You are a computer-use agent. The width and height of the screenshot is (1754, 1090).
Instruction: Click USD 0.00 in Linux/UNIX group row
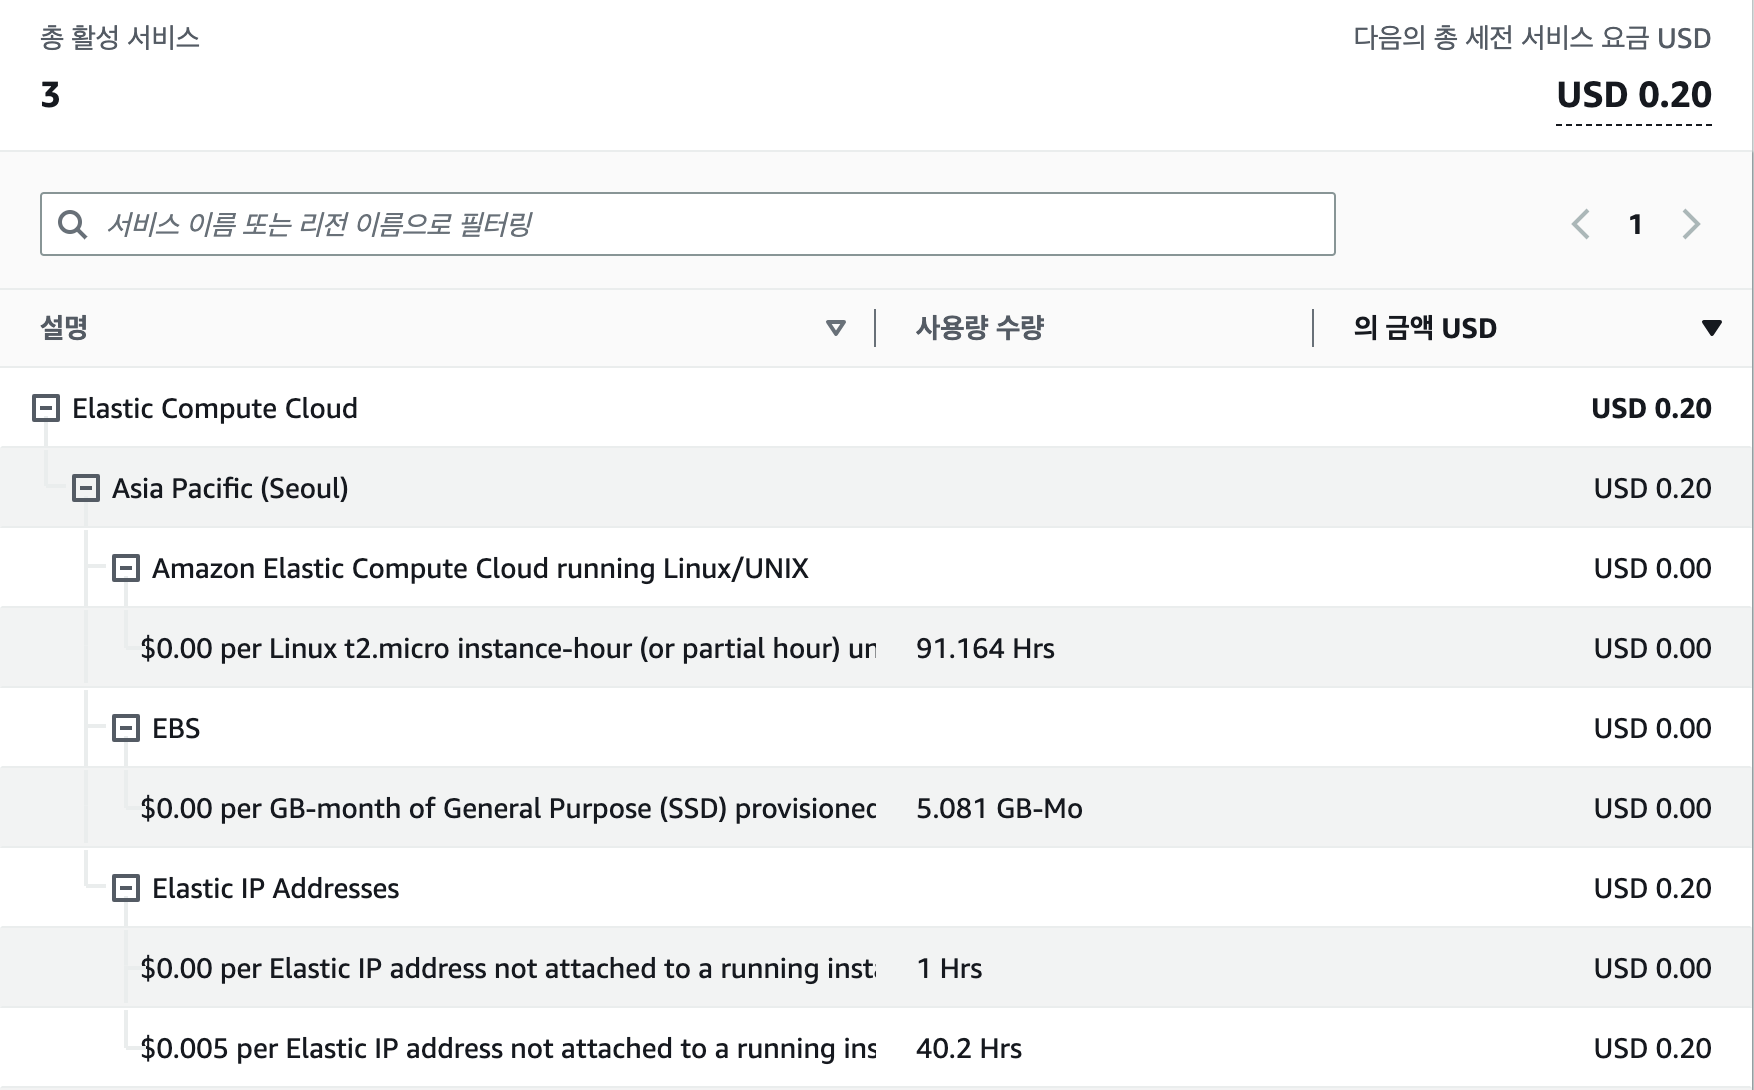tap(1652, 568)
